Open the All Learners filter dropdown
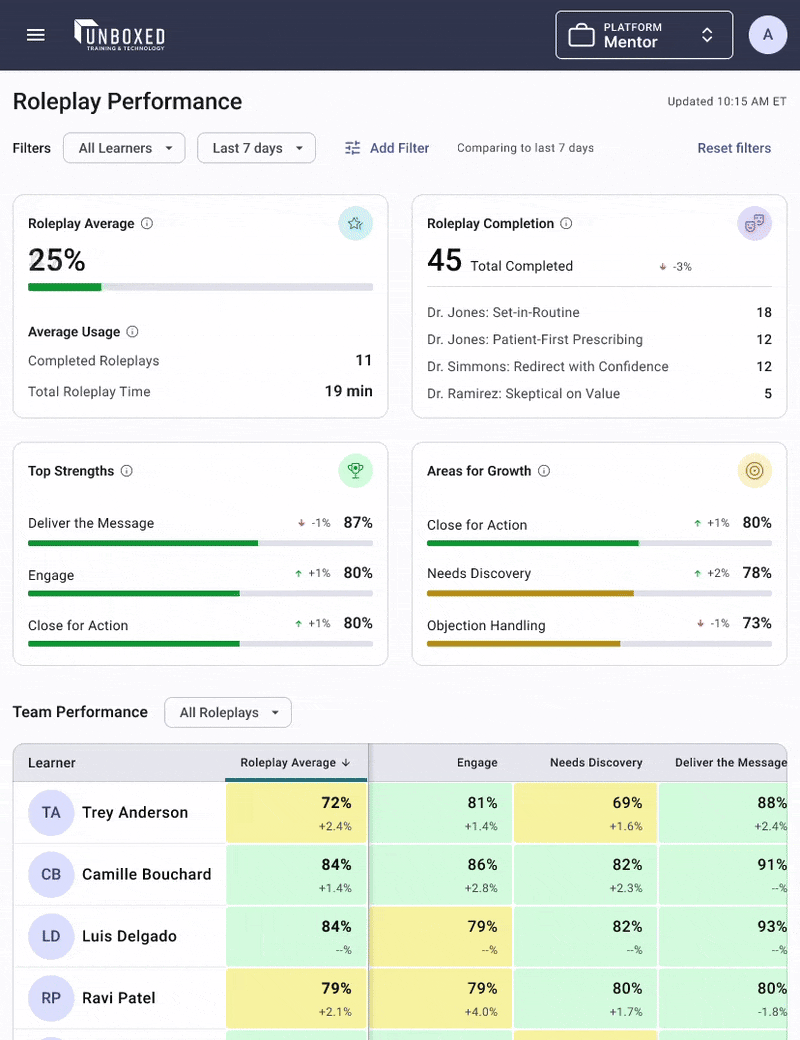800x1040 pixels. tap(124, 148)
